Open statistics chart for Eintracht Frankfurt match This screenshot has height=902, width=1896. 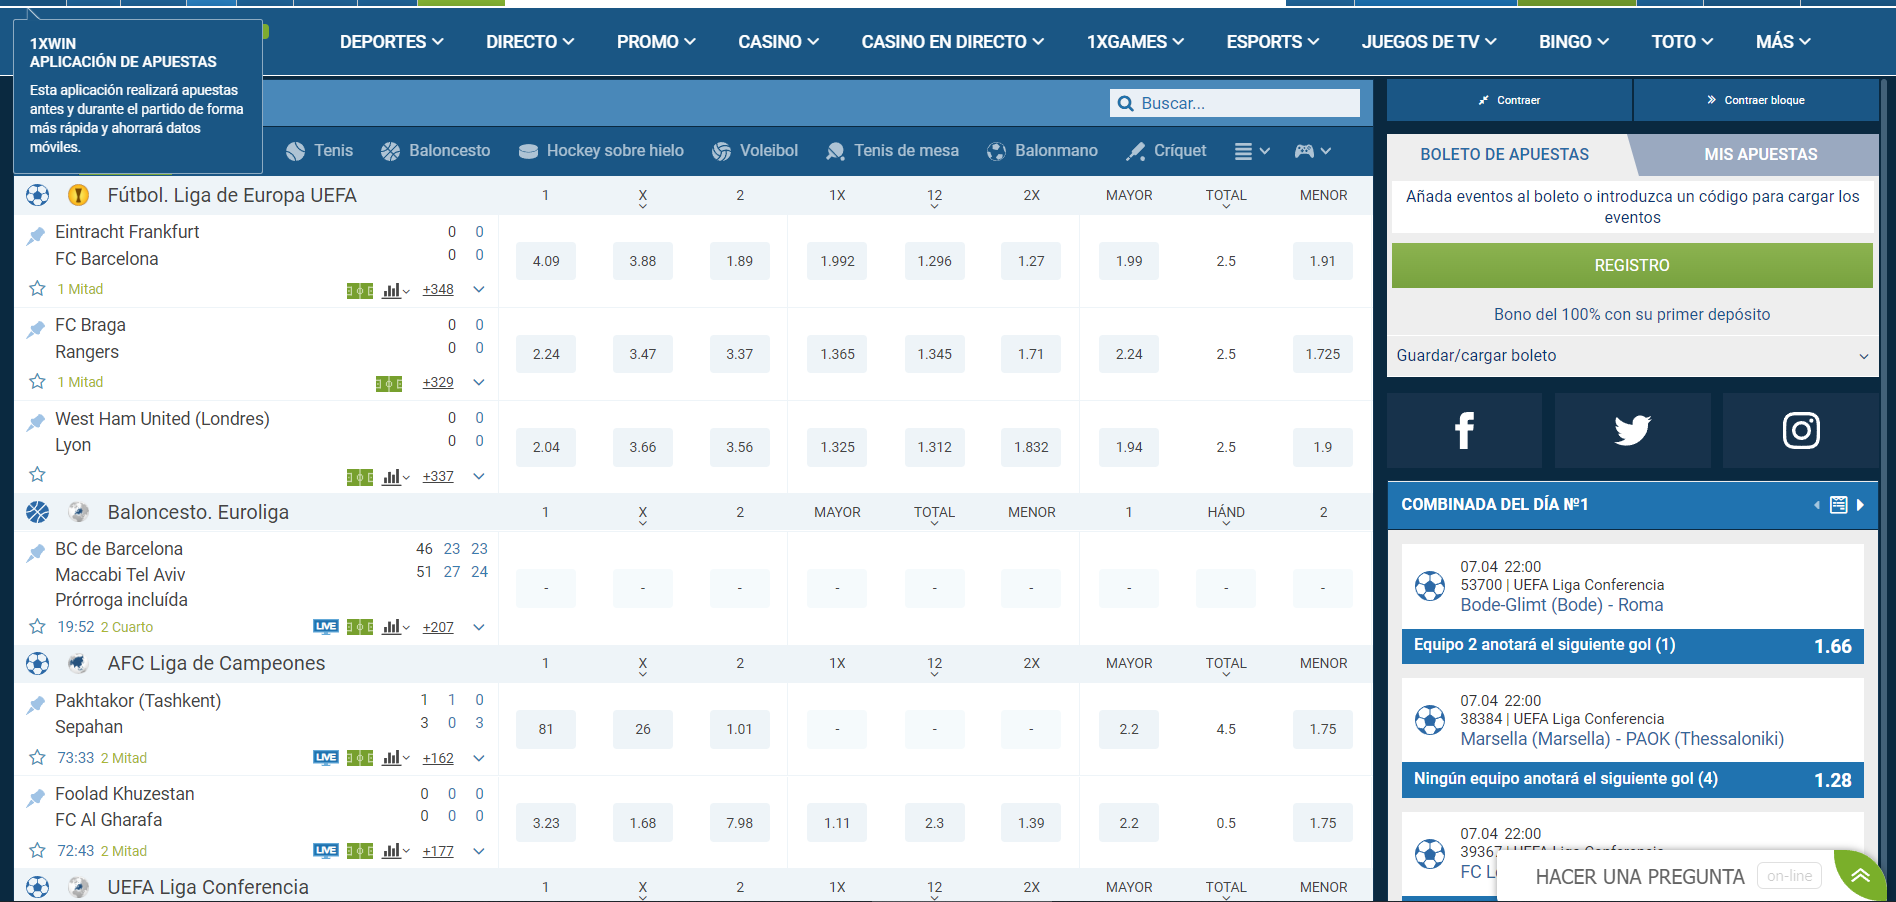(396, 290)
